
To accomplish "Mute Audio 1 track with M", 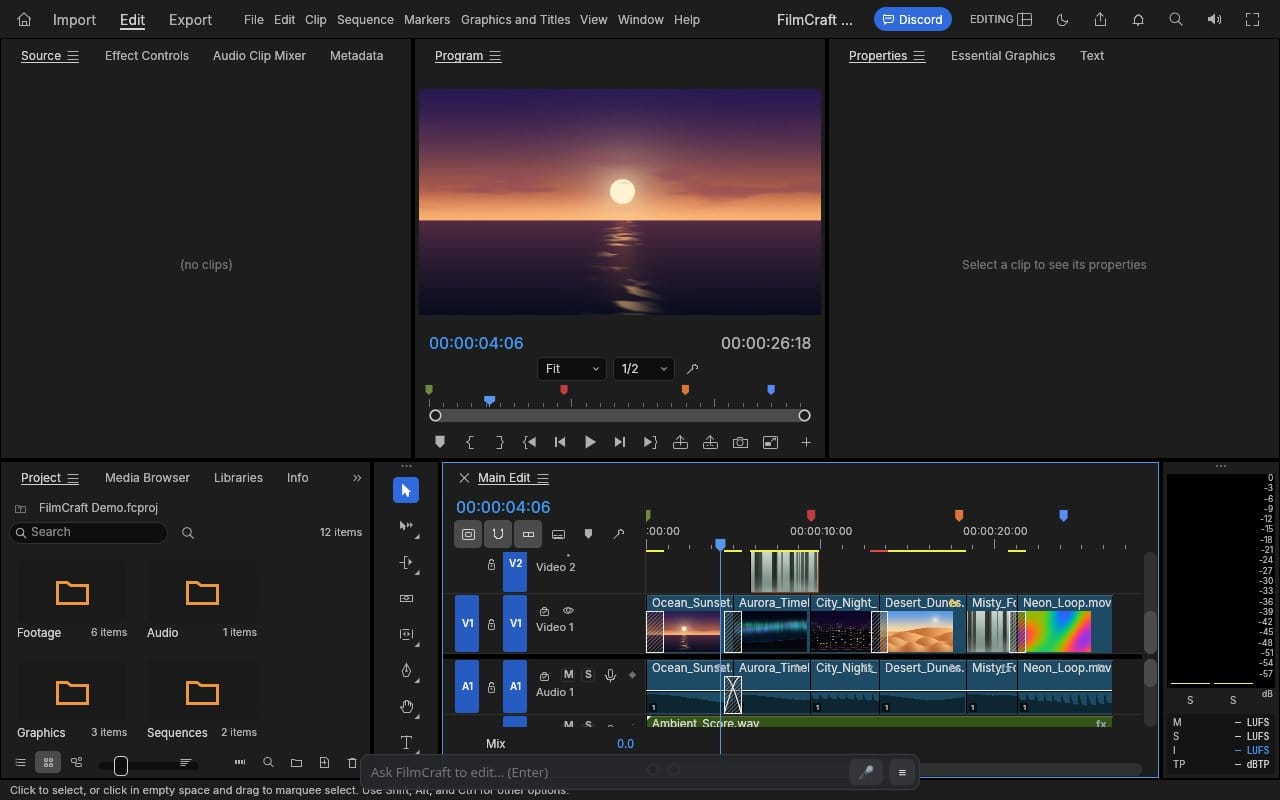I will [569, 675].
